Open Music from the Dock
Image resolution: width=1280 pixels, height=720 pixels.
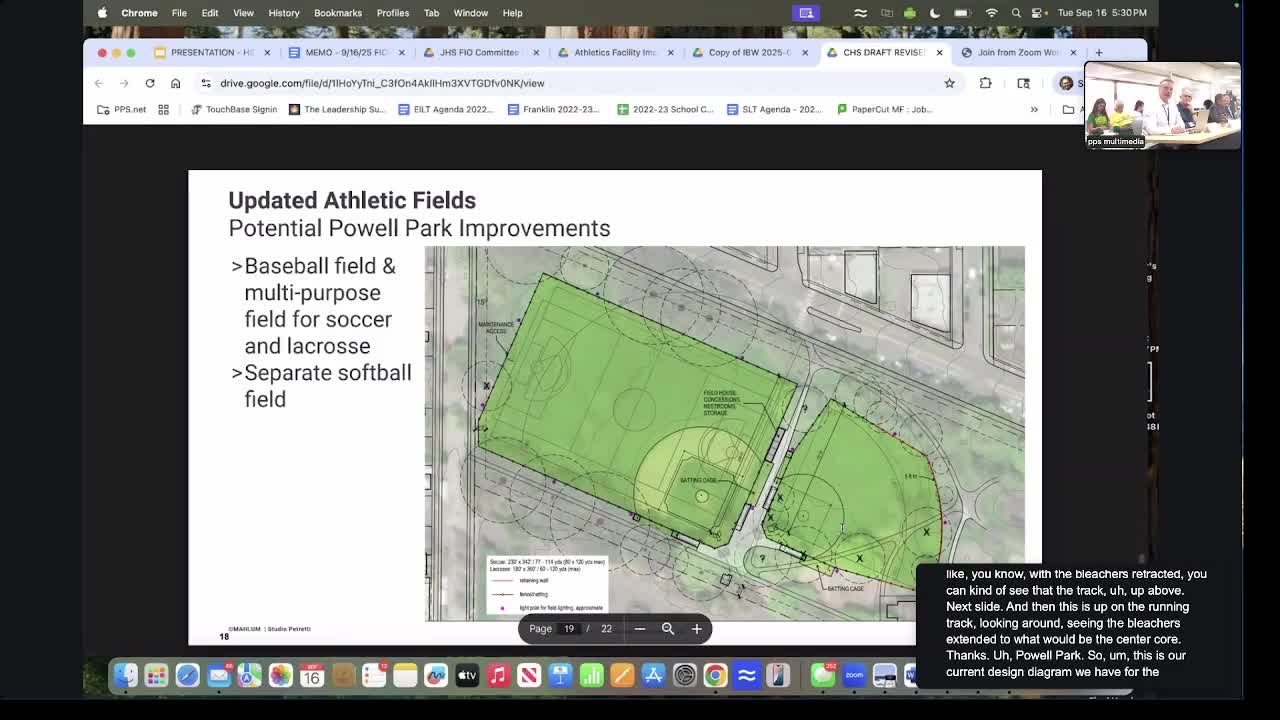pos(498,676)
